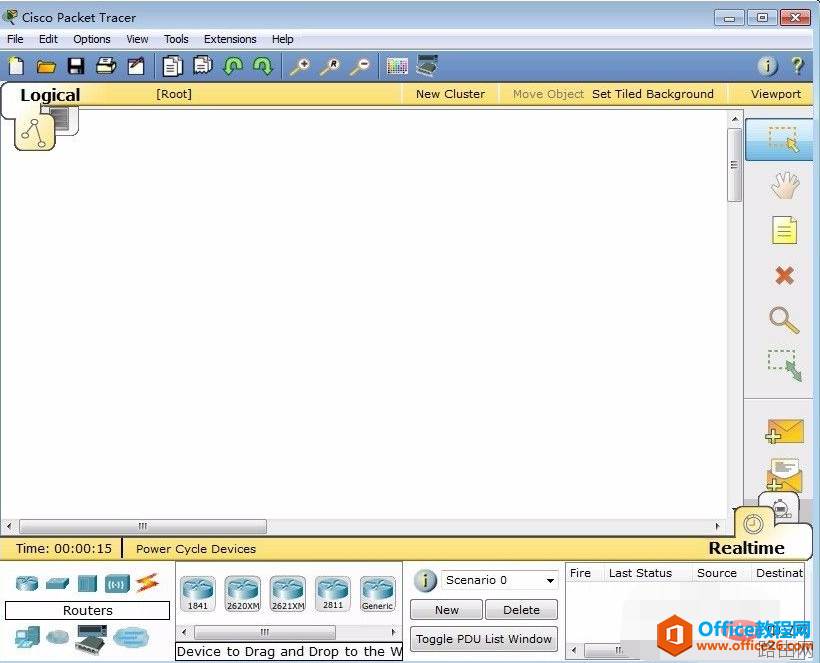Open the Options menu
The width and height of the screenshot is (820, 663).
[x=92, y=39]
